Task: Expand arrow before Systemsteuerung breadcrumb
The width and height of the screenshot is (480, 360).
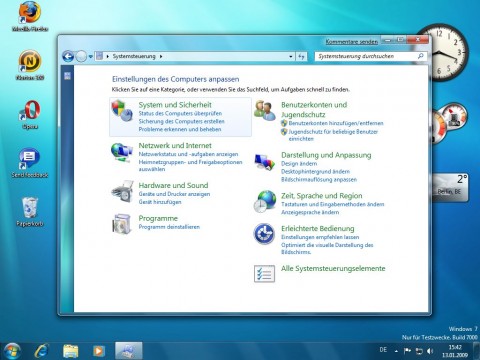Action: [108, 56]
